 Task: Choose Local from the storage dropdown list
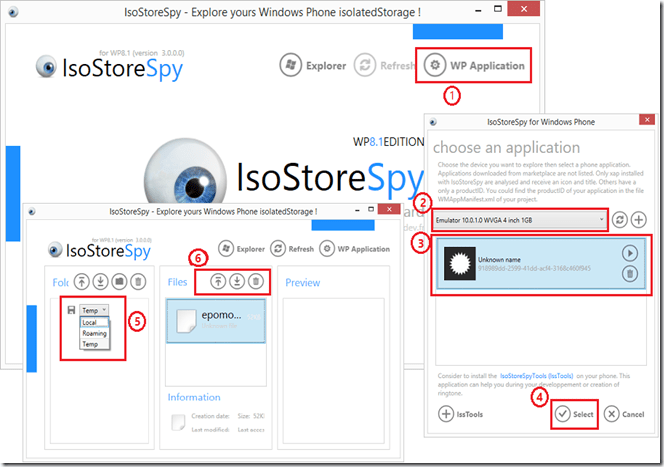90,323
